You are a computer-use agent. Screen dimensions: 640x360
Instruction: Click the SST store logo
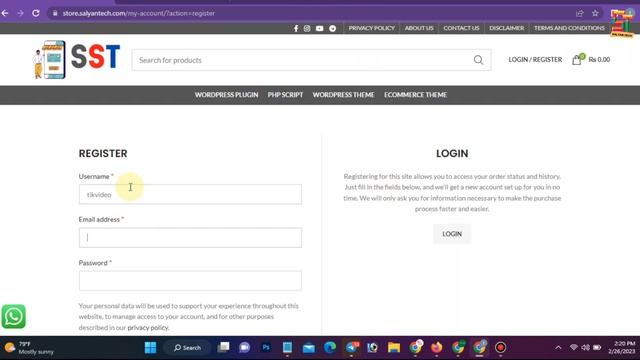click(x=76, y=59)
